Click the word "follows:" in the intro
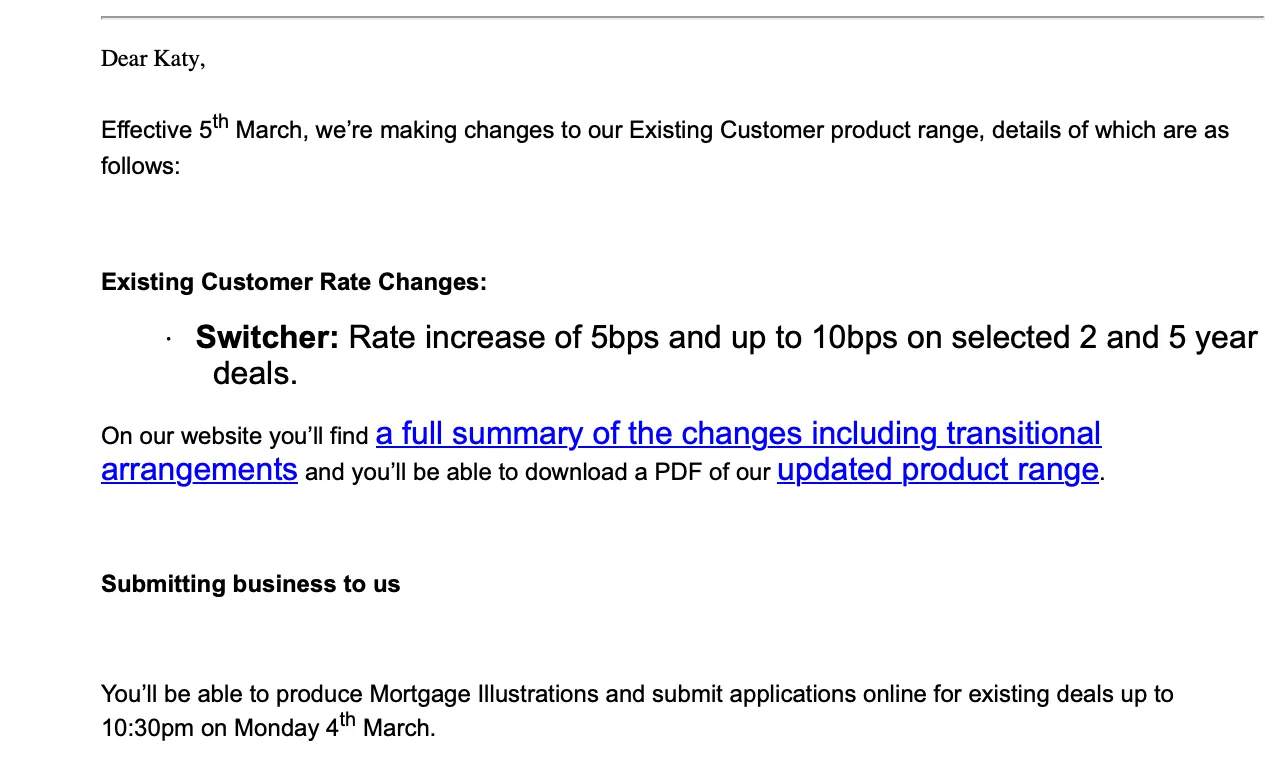The height and width of the screenshot is (766, 1288). [x=140, y=166]
